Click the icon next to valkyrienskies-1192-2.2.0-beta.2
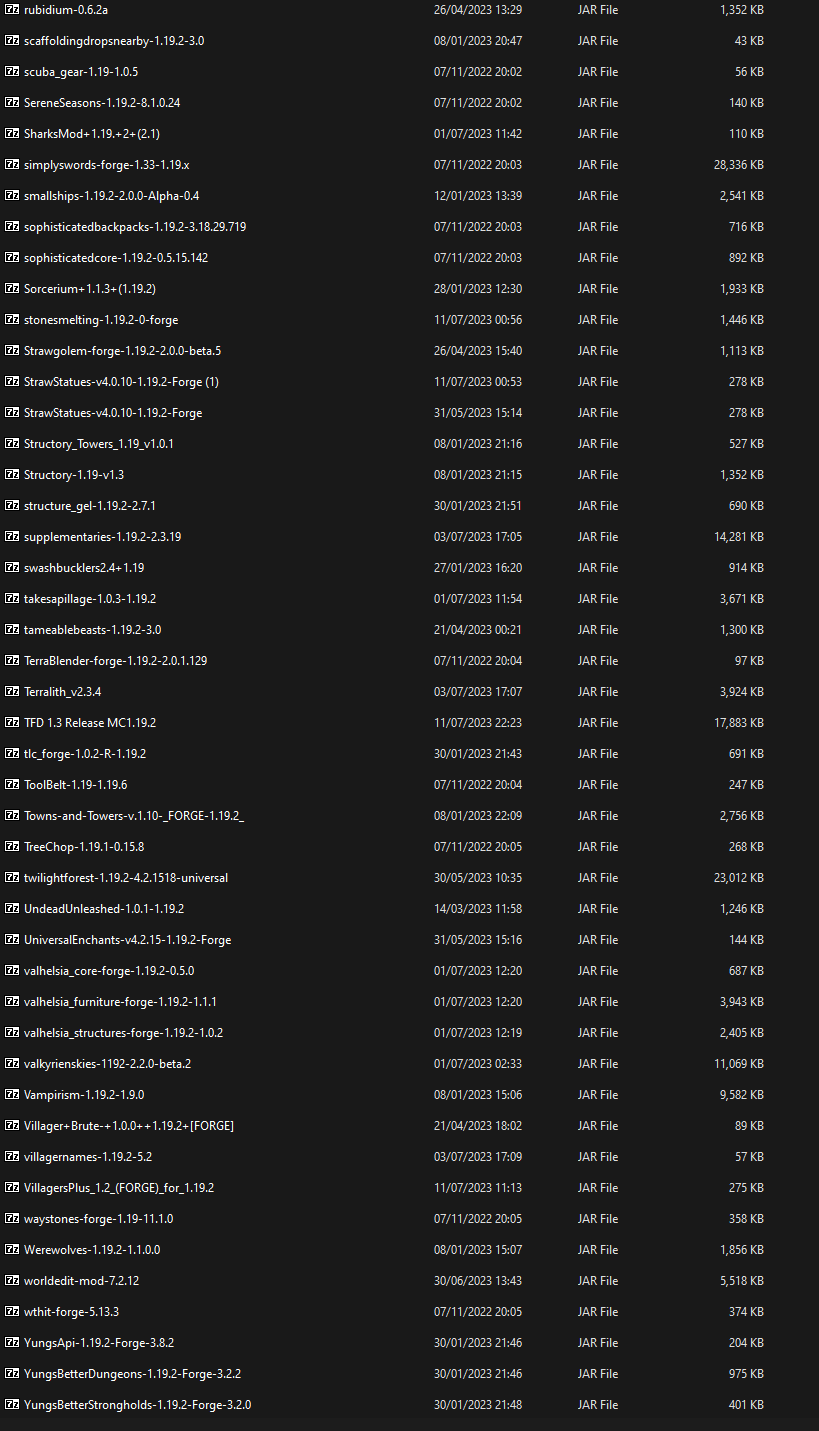The height and width of the screenshot is (1431, 819). pos(12,1063)
